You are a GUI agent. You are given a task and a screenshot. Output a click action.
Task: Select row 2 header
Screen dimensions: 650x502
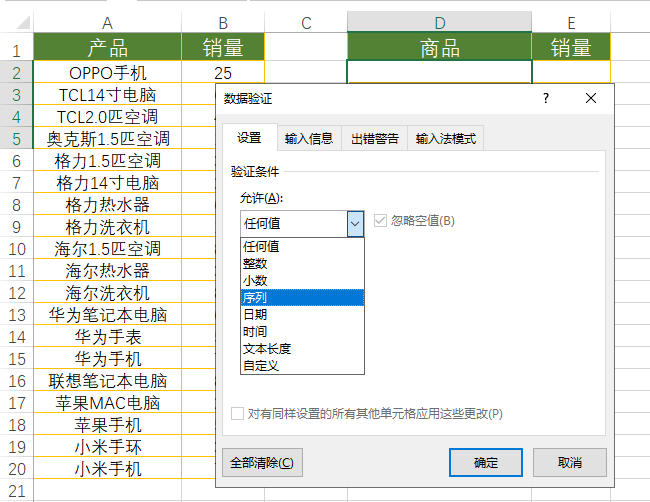[17, 73]
